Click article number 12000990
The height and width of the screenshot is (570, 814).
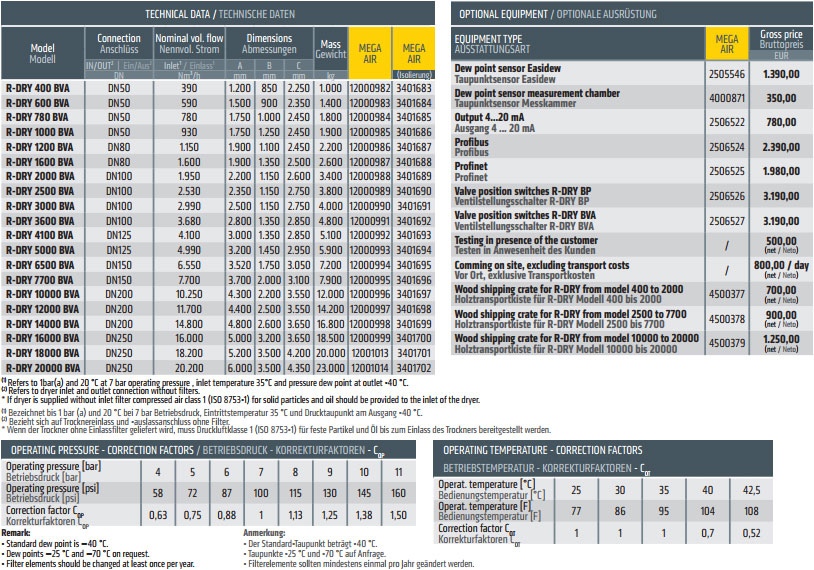pos(370,206)
